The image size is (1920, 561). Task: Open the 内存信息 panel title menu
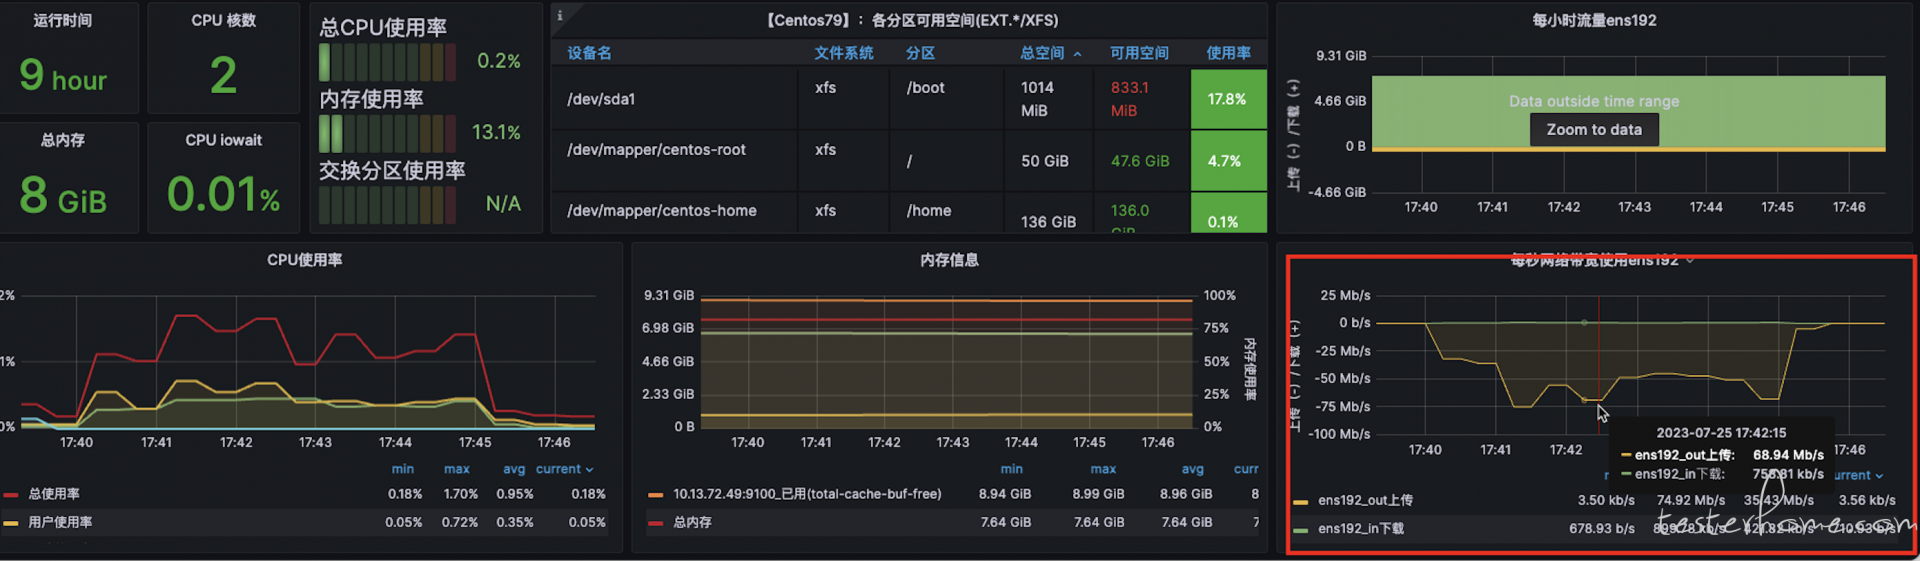(949, 260)
